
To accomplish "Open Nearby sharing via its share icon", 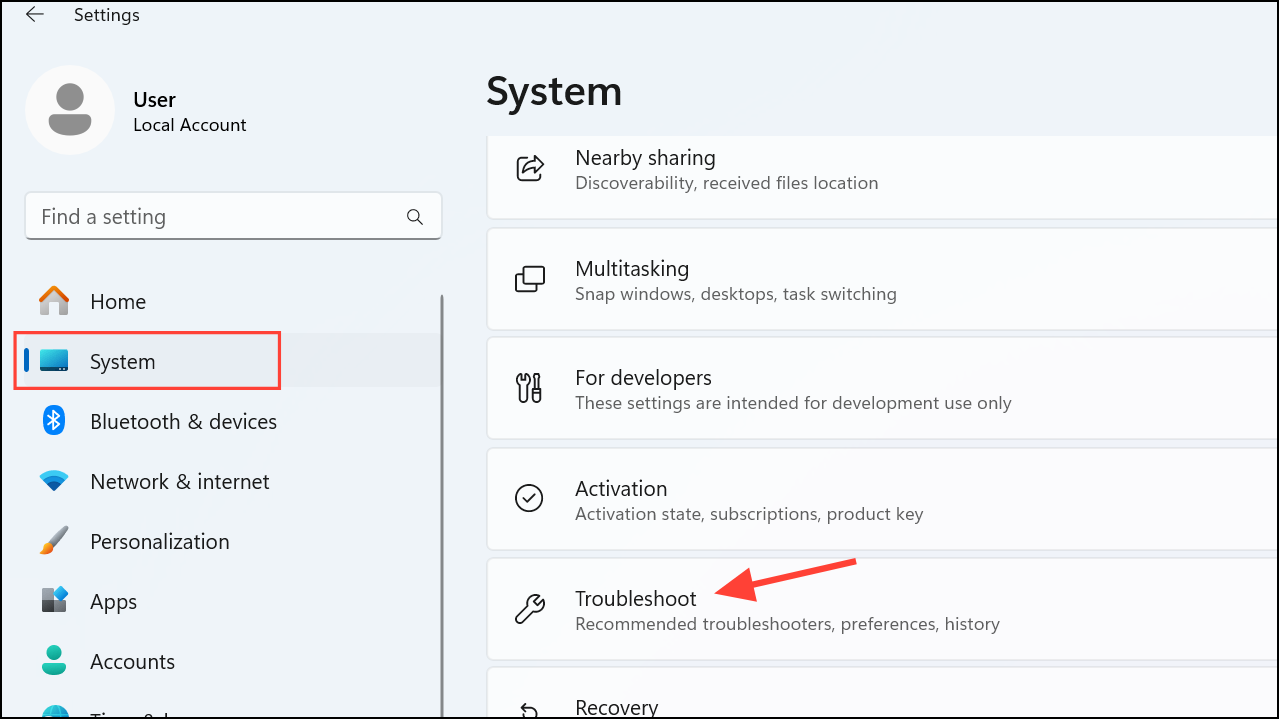I will pyautogui.click(x=529, y=167).
